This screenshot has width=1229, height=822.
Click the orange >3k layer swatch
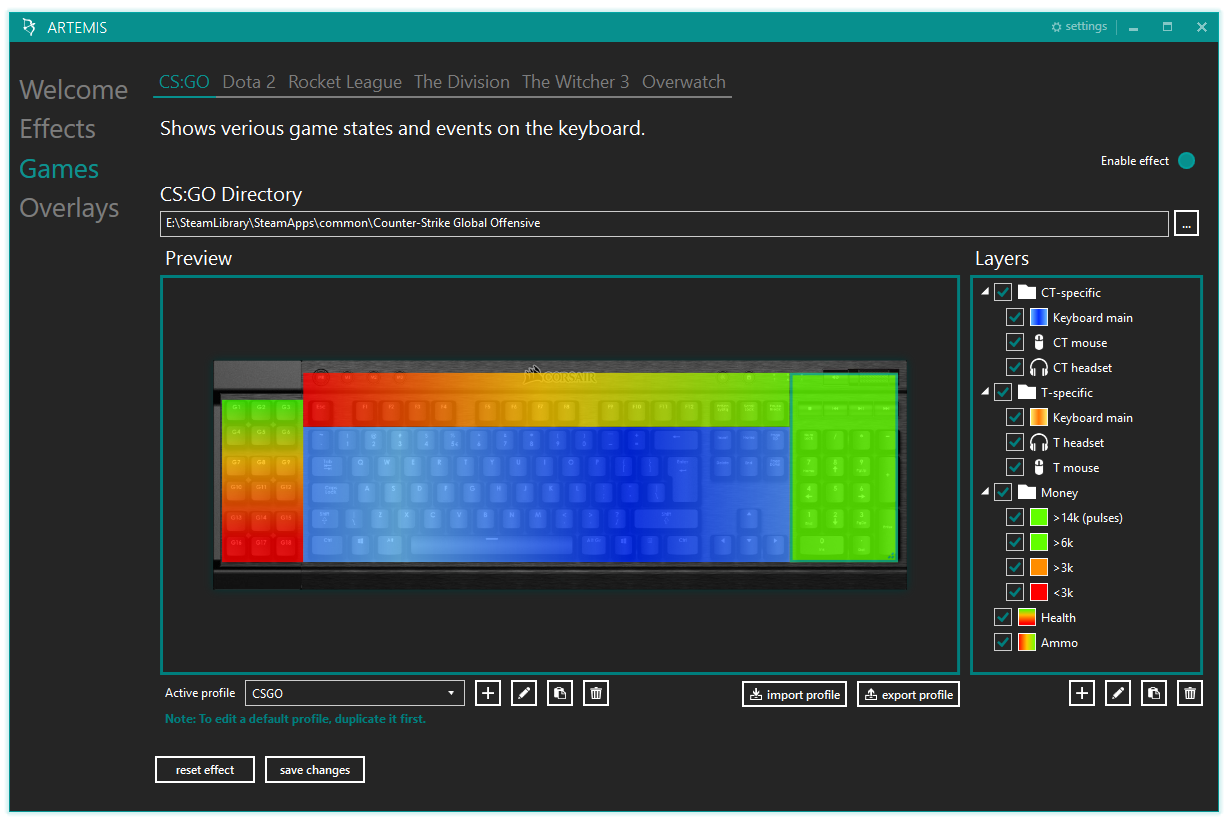click(1039, 567)
